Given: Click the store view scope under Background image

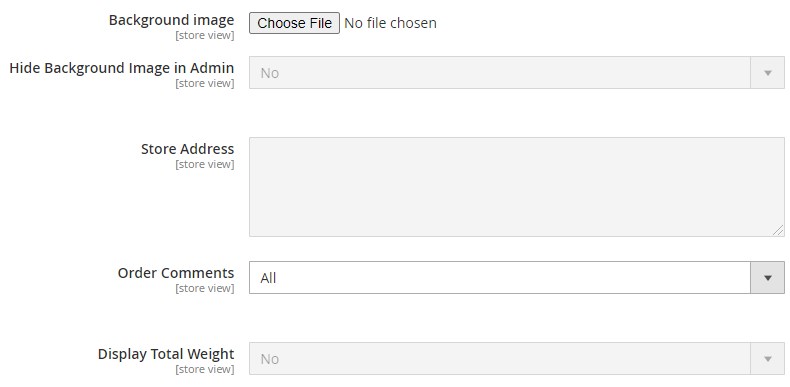Looking at the screenshot, I should click(205, 36).
